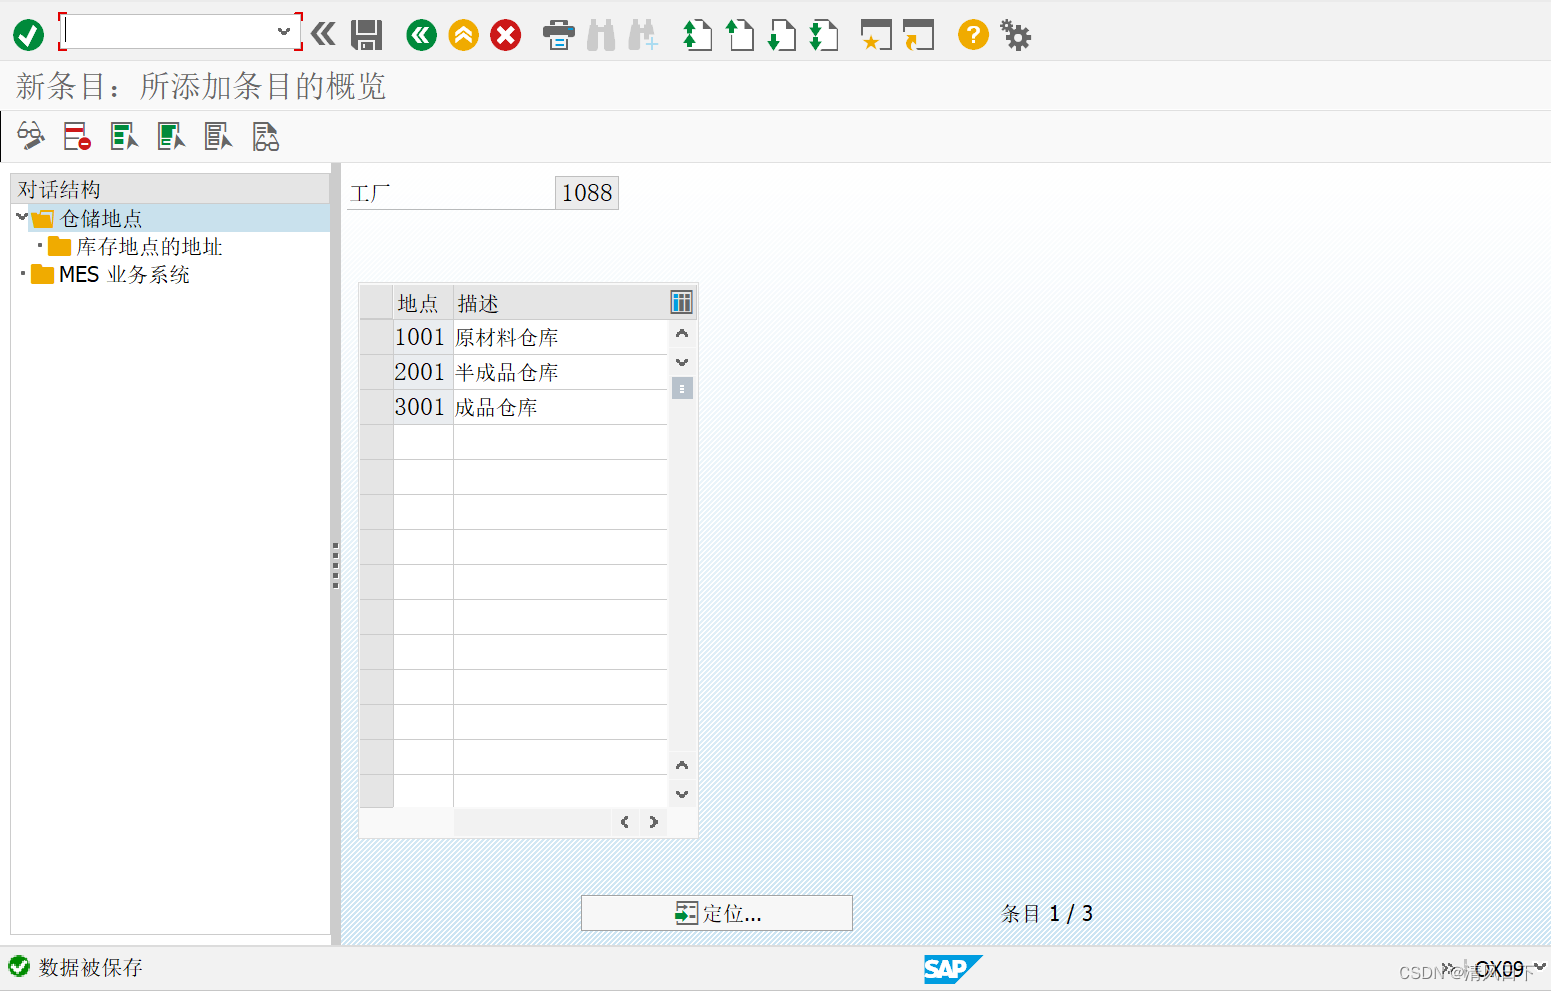Click the 数据被保存 status message
1551x991 pixels.
pyautogui.click(x=90, y=967)
